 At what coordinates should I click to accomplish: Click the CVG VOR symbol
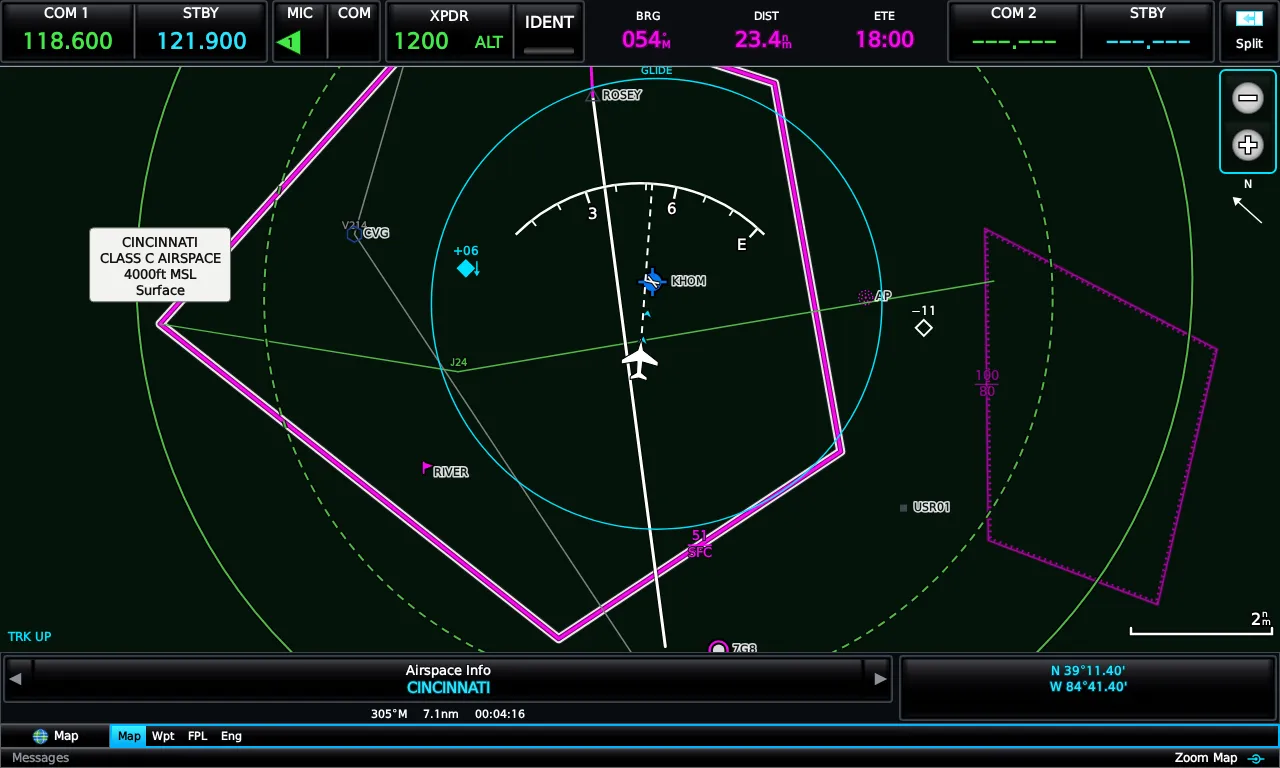coord(353,234)
